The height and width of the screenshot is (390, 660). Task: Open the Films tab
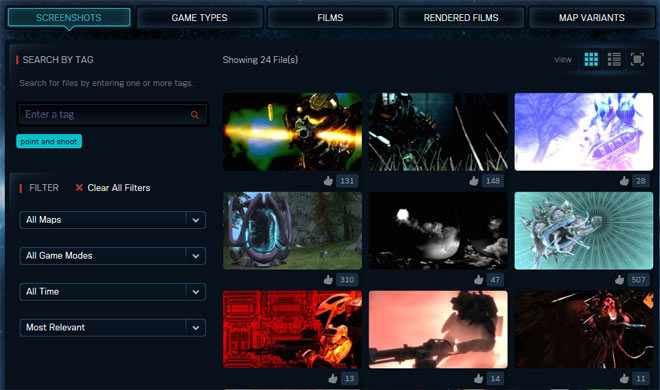[x=330, y=18]
